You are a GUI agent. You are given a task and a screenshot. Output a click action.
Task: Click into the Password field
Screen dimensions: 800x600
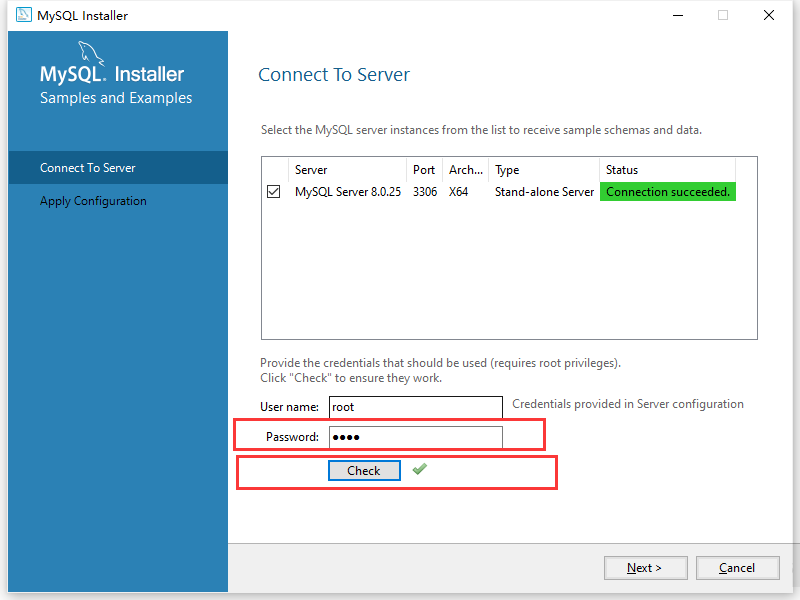415,437
